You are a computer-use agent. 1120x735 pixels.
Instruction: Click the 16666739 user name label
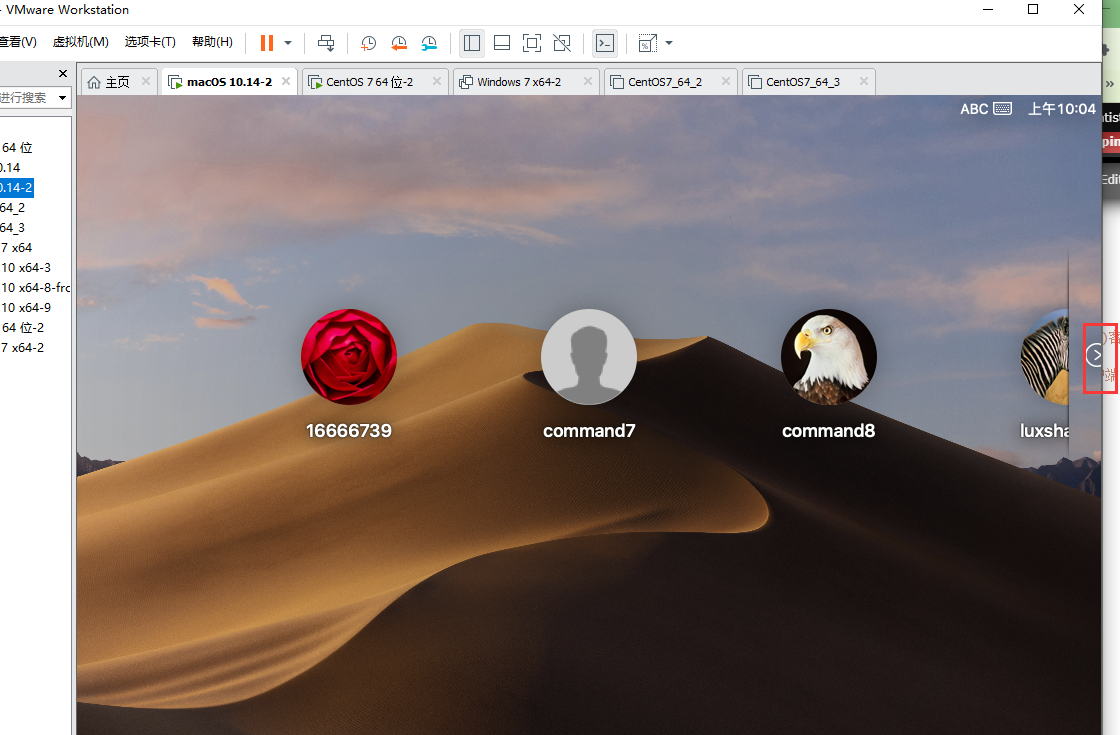click(x=349, y=431)
